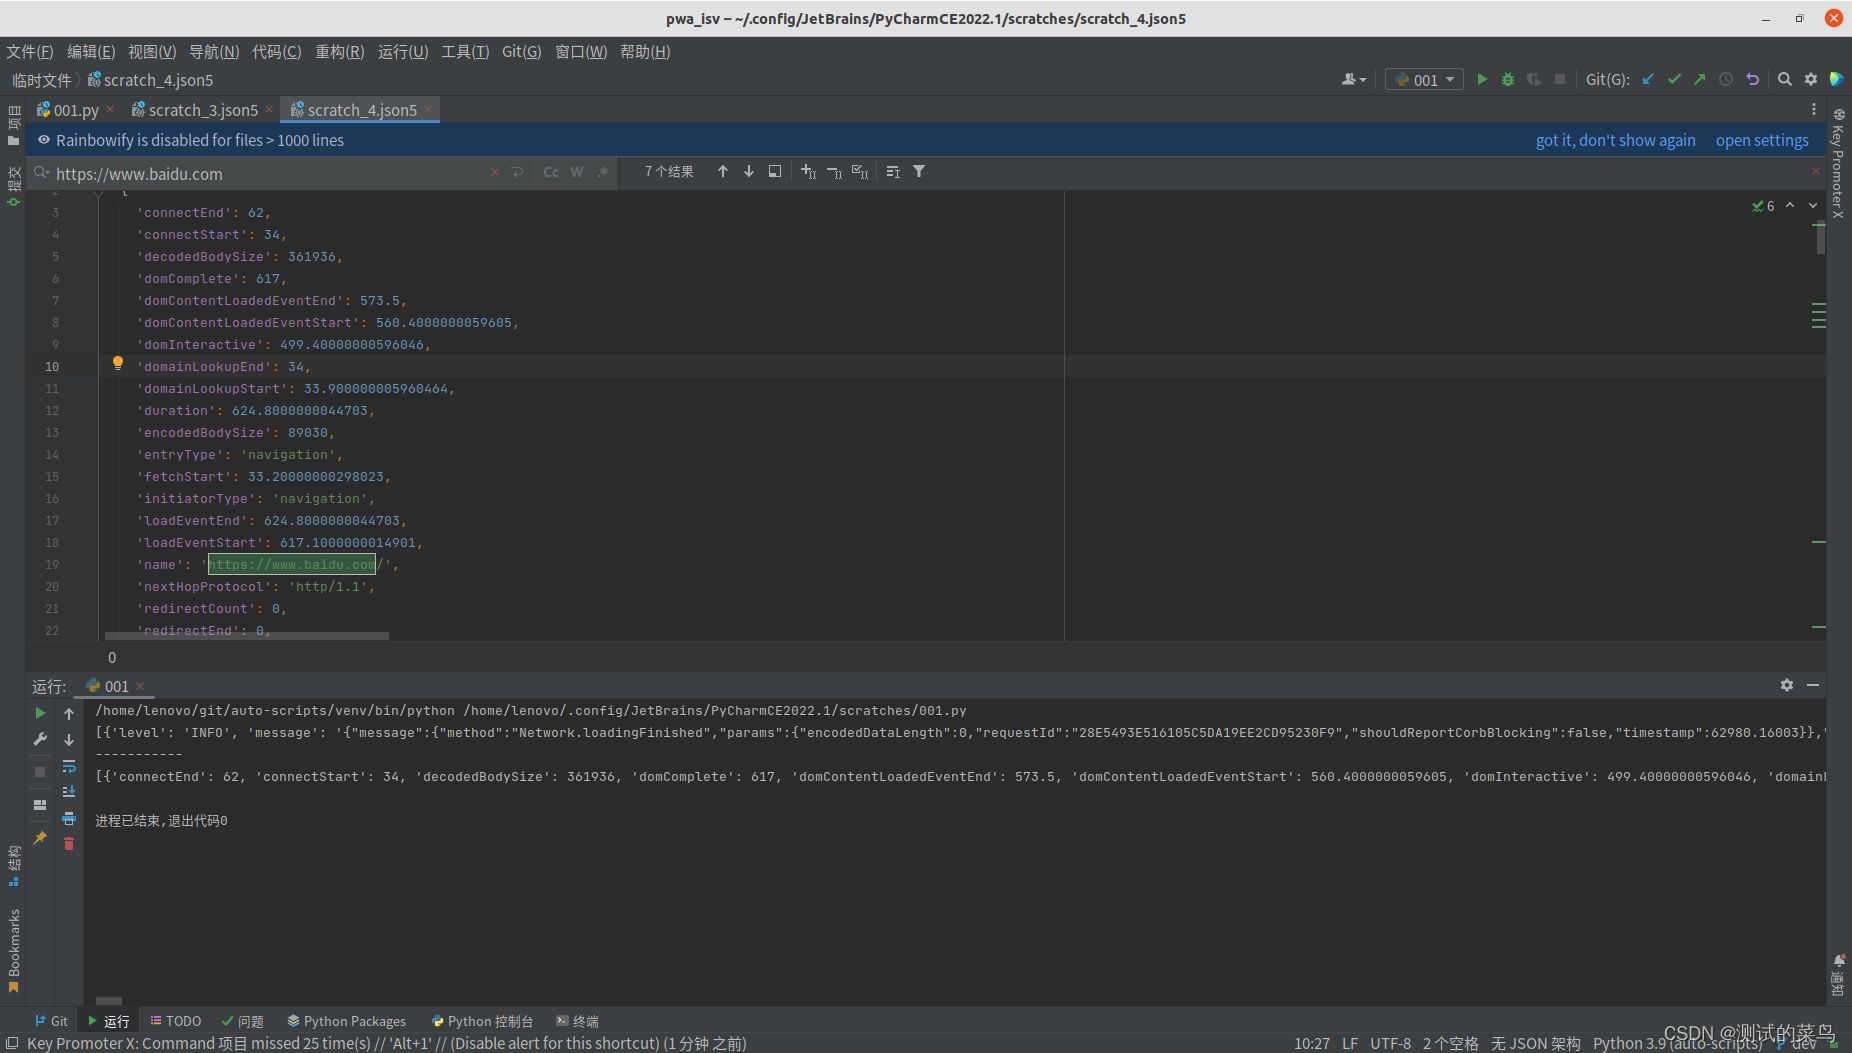The width and height of the screenshot is (1852, 1053).
Task: Toggle regex option in search bar
Action: pyautogui.click(x=603, y=172)
